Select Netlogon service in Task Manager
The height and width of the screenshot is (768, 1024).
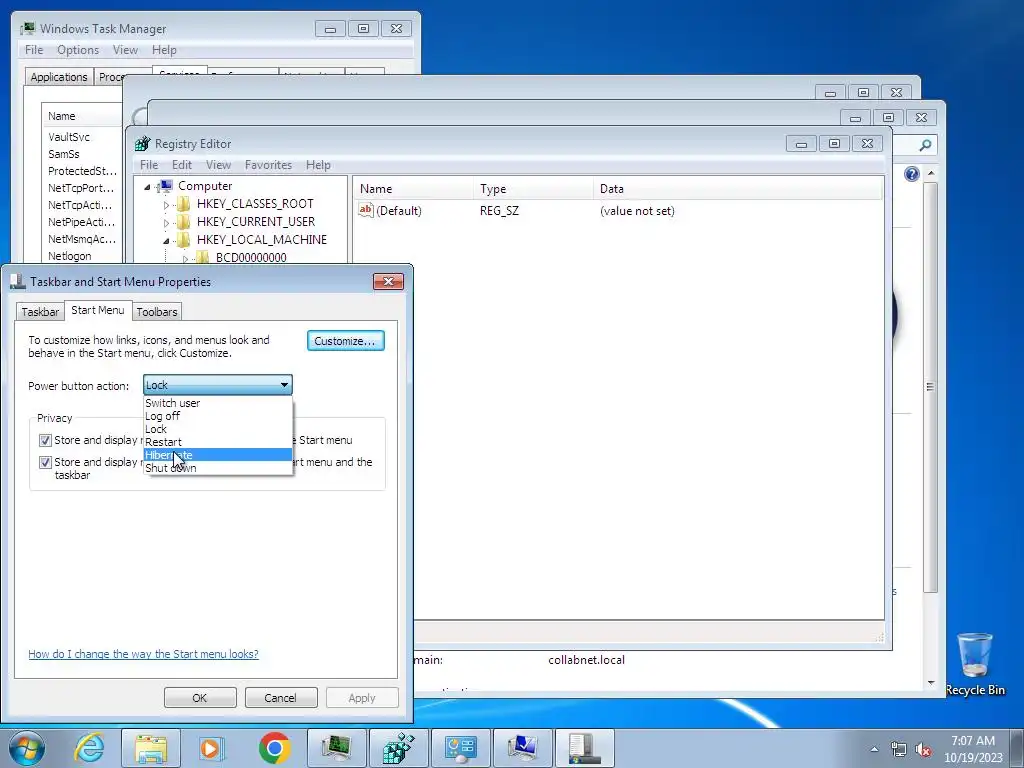[x=69, y=256]
